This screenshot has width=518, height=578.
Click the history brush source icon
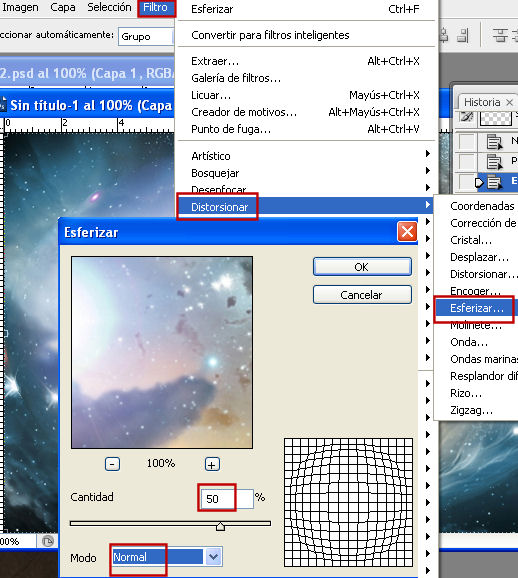[x=467, y=118]
